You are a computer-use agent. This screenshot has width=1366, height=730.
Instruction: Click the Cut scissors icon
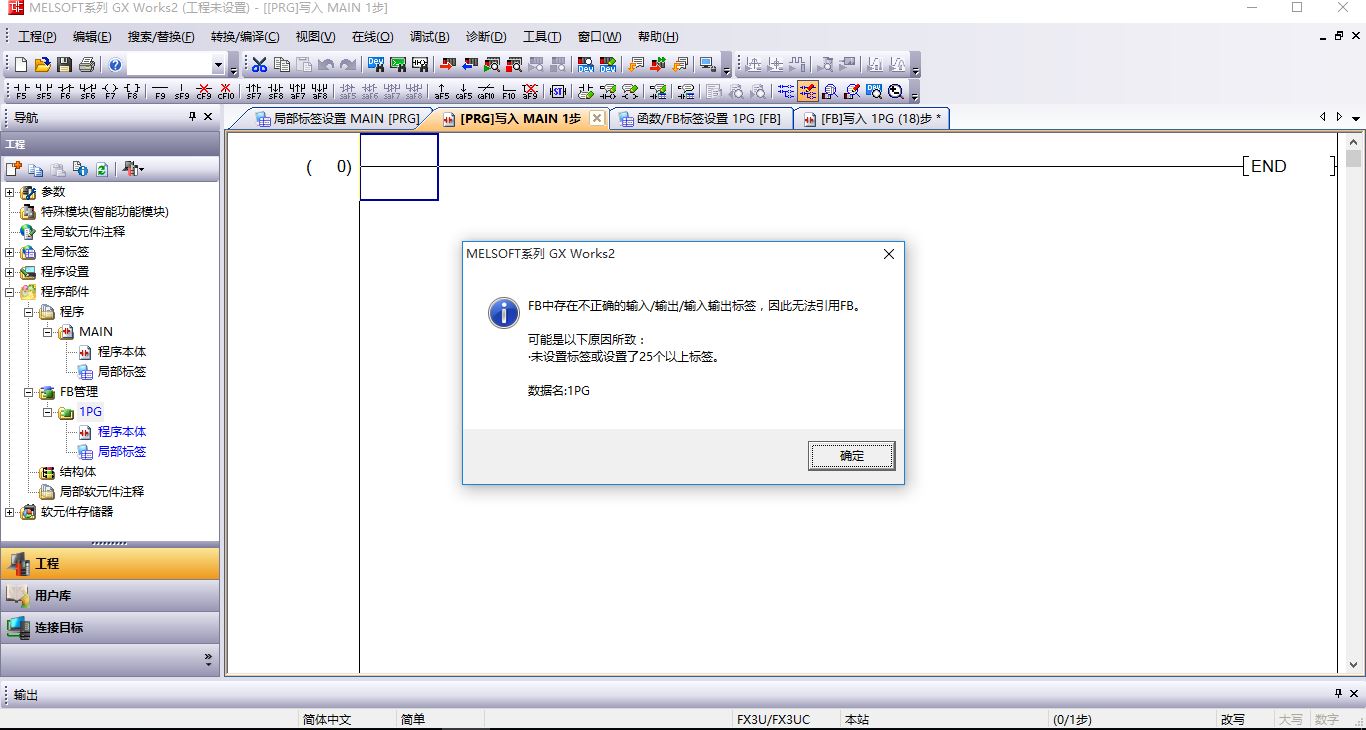click(x=259, y=65)
